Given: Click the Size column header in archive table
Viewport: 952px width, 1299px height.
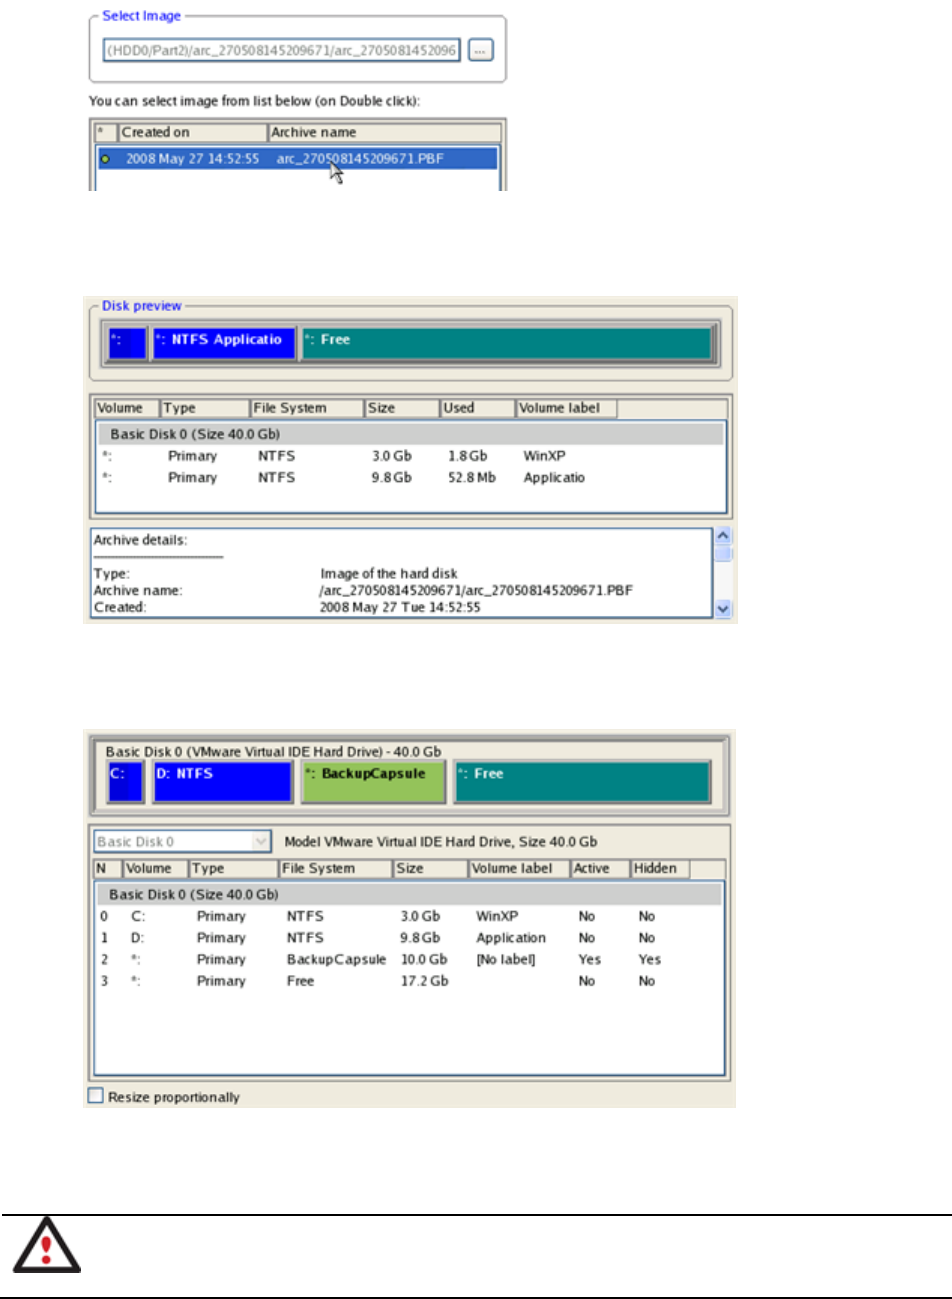Looking at the screenshot, I should (x=403, y=408).
